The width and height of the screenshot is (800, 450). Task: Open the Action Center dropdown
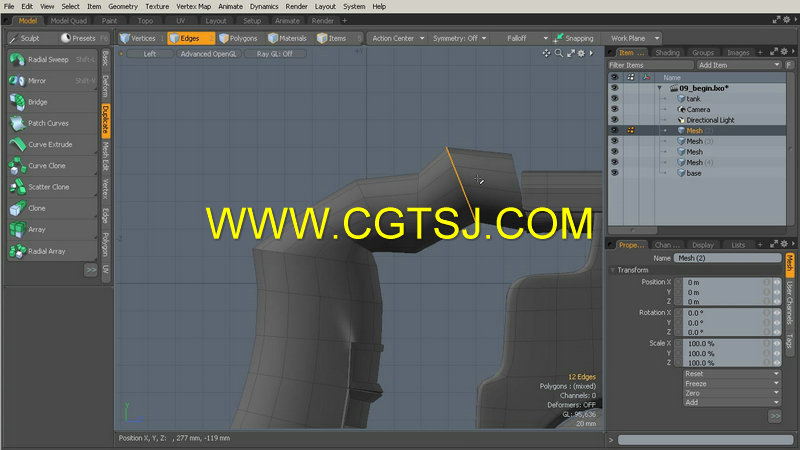coord(398,38)
